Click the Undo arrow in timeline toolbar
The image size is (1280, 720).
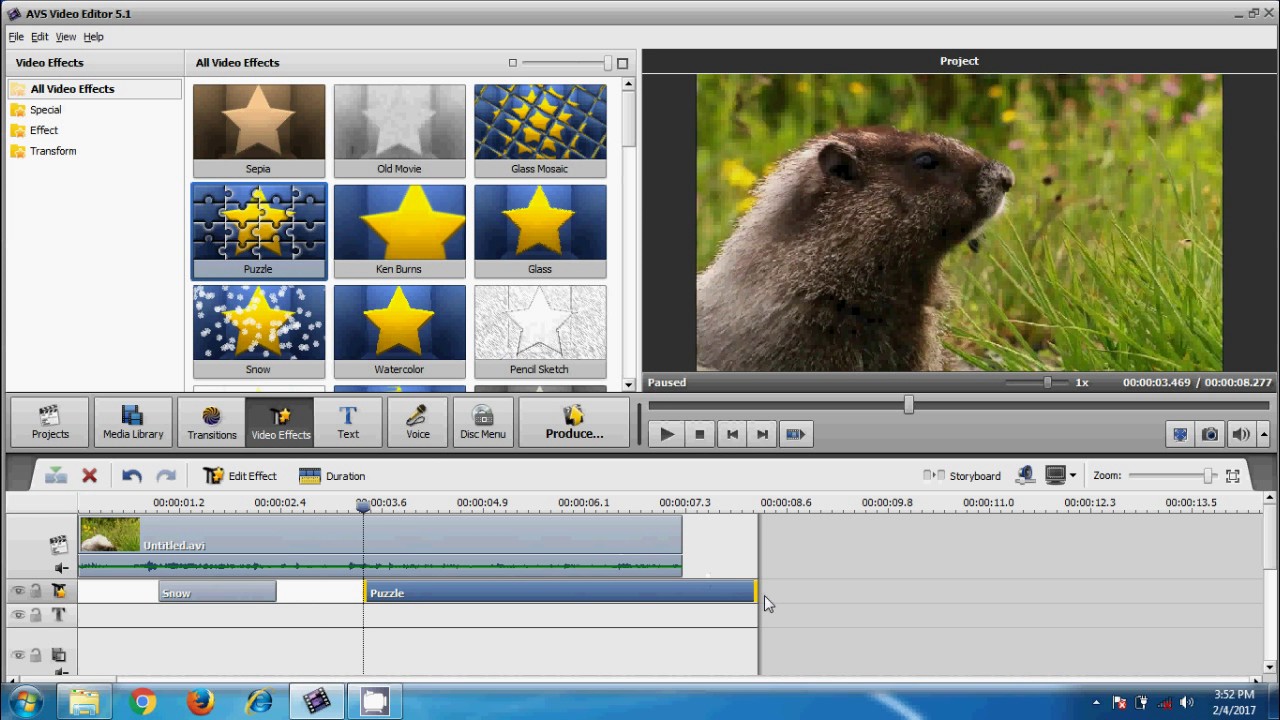(x=131, y=476)
